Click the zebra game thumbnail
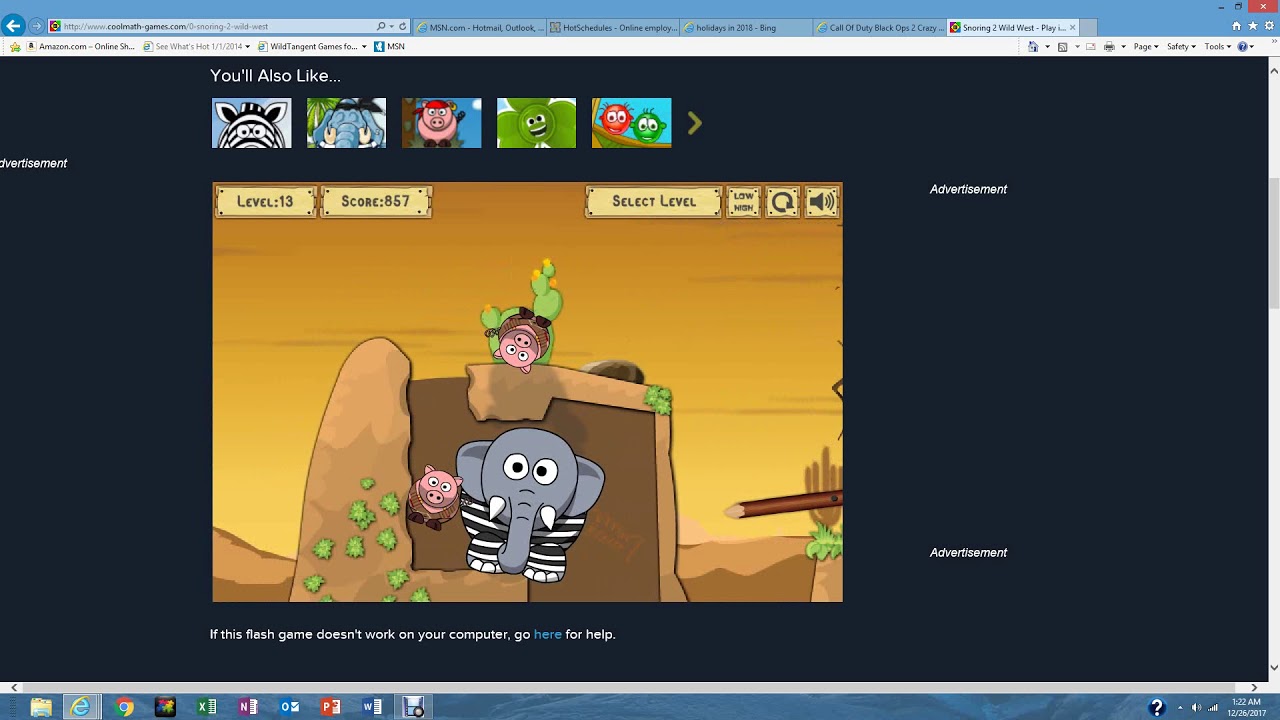Screen dimensions: 1280x720 tap(252, 123)
